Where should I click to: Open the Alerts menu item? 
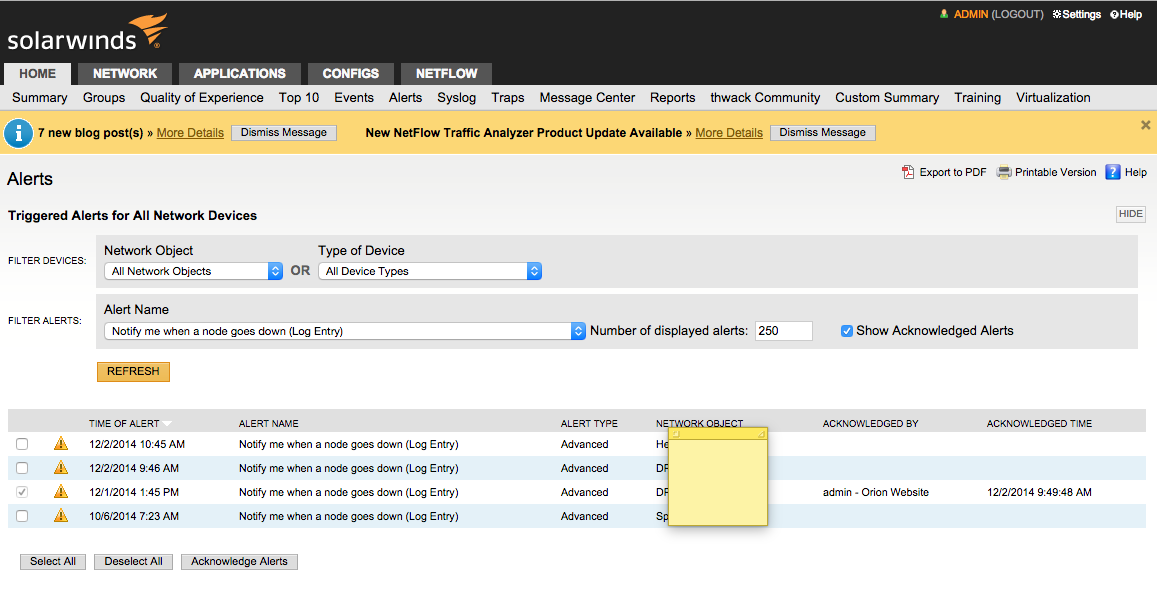pos(406,97)
